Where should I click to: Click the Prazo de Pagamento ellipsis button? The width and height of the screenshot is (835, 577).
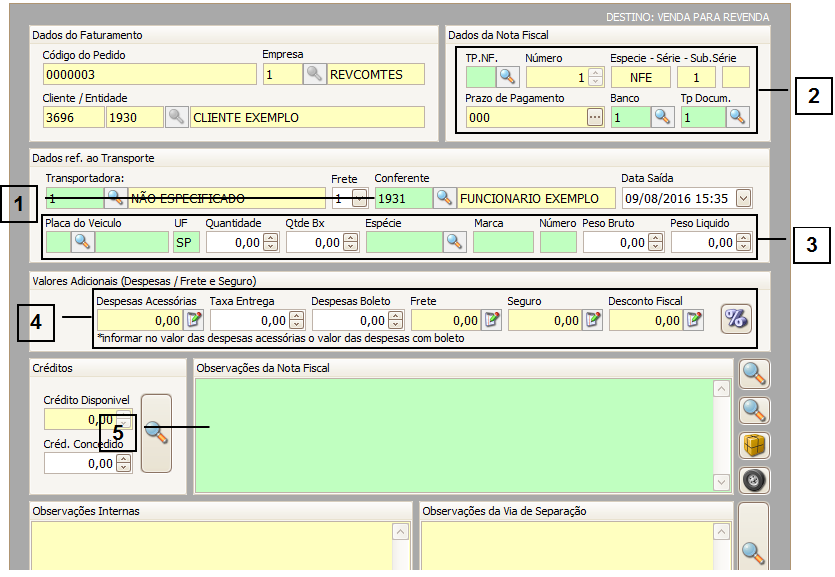[x=595, y=117]
